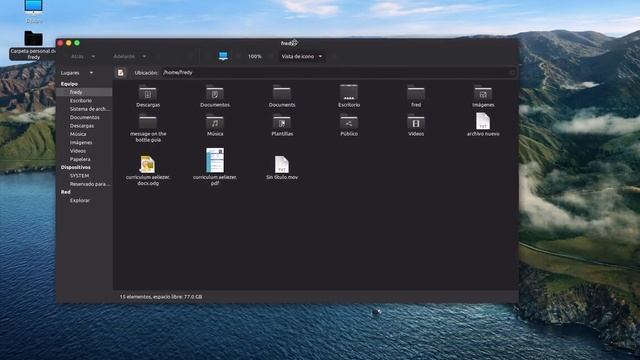Click the Adelante forward button
The image size is (640, 360).
point(124,56)
